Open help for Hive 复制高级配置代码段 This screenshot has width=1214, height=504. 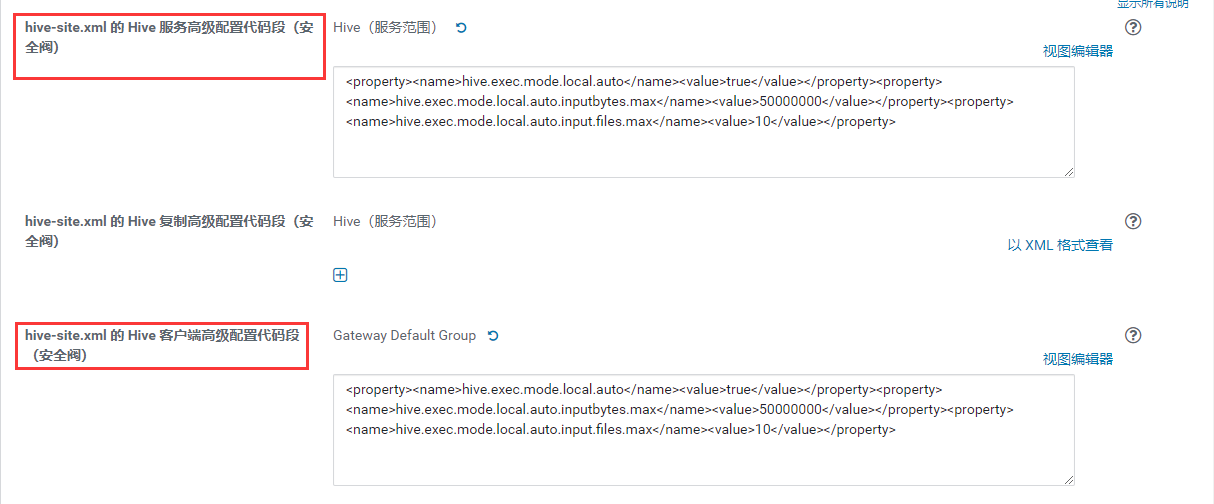click(x=1133, y=221)
